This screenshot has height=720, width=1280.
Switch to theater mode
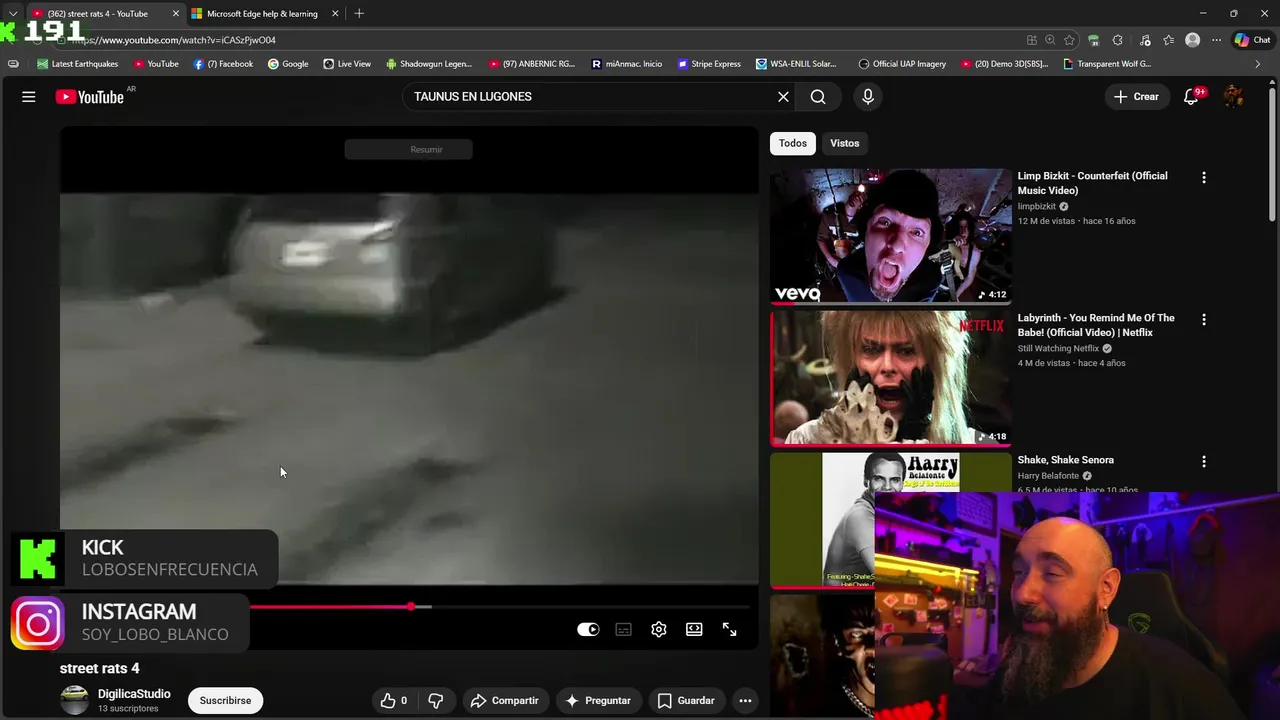694,629
